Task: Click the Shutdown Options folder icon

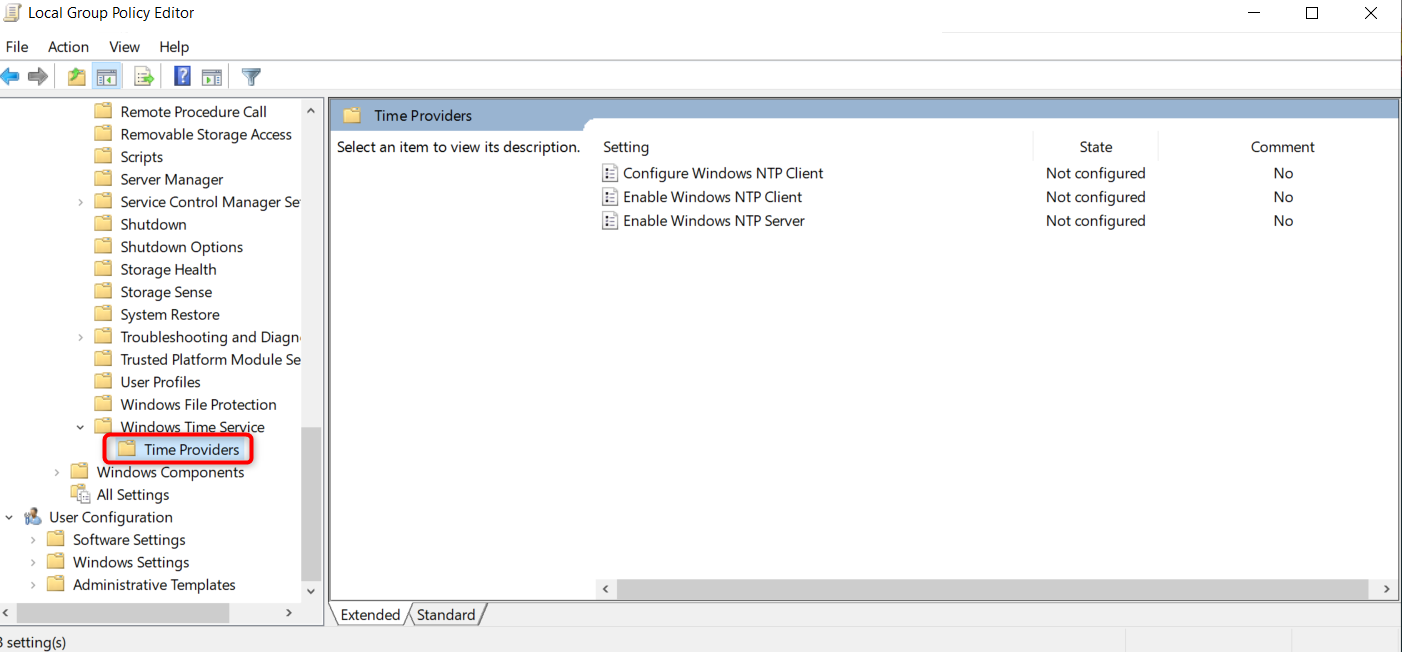Action: click(x=103, y=247)
